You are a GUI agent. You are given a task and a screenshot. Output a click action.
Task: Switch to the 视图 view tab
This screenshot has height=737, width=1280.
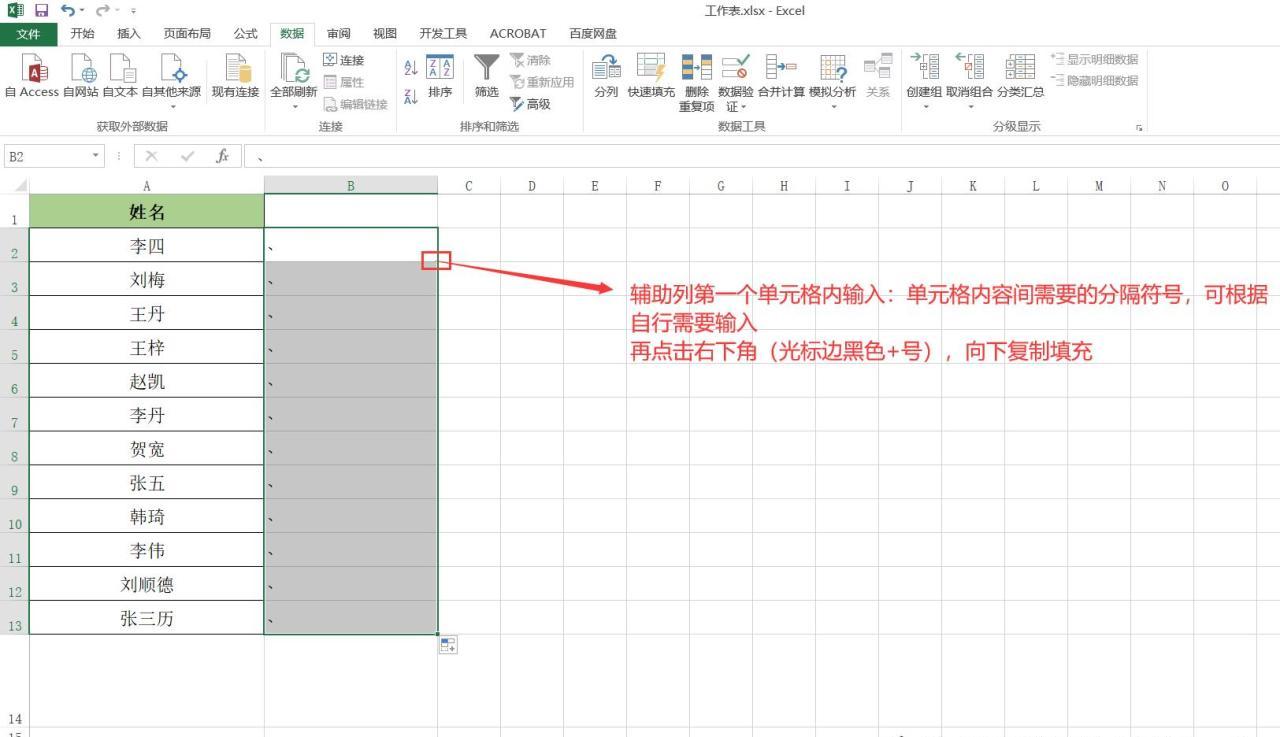pyautogui.click(x=385, y=34)
